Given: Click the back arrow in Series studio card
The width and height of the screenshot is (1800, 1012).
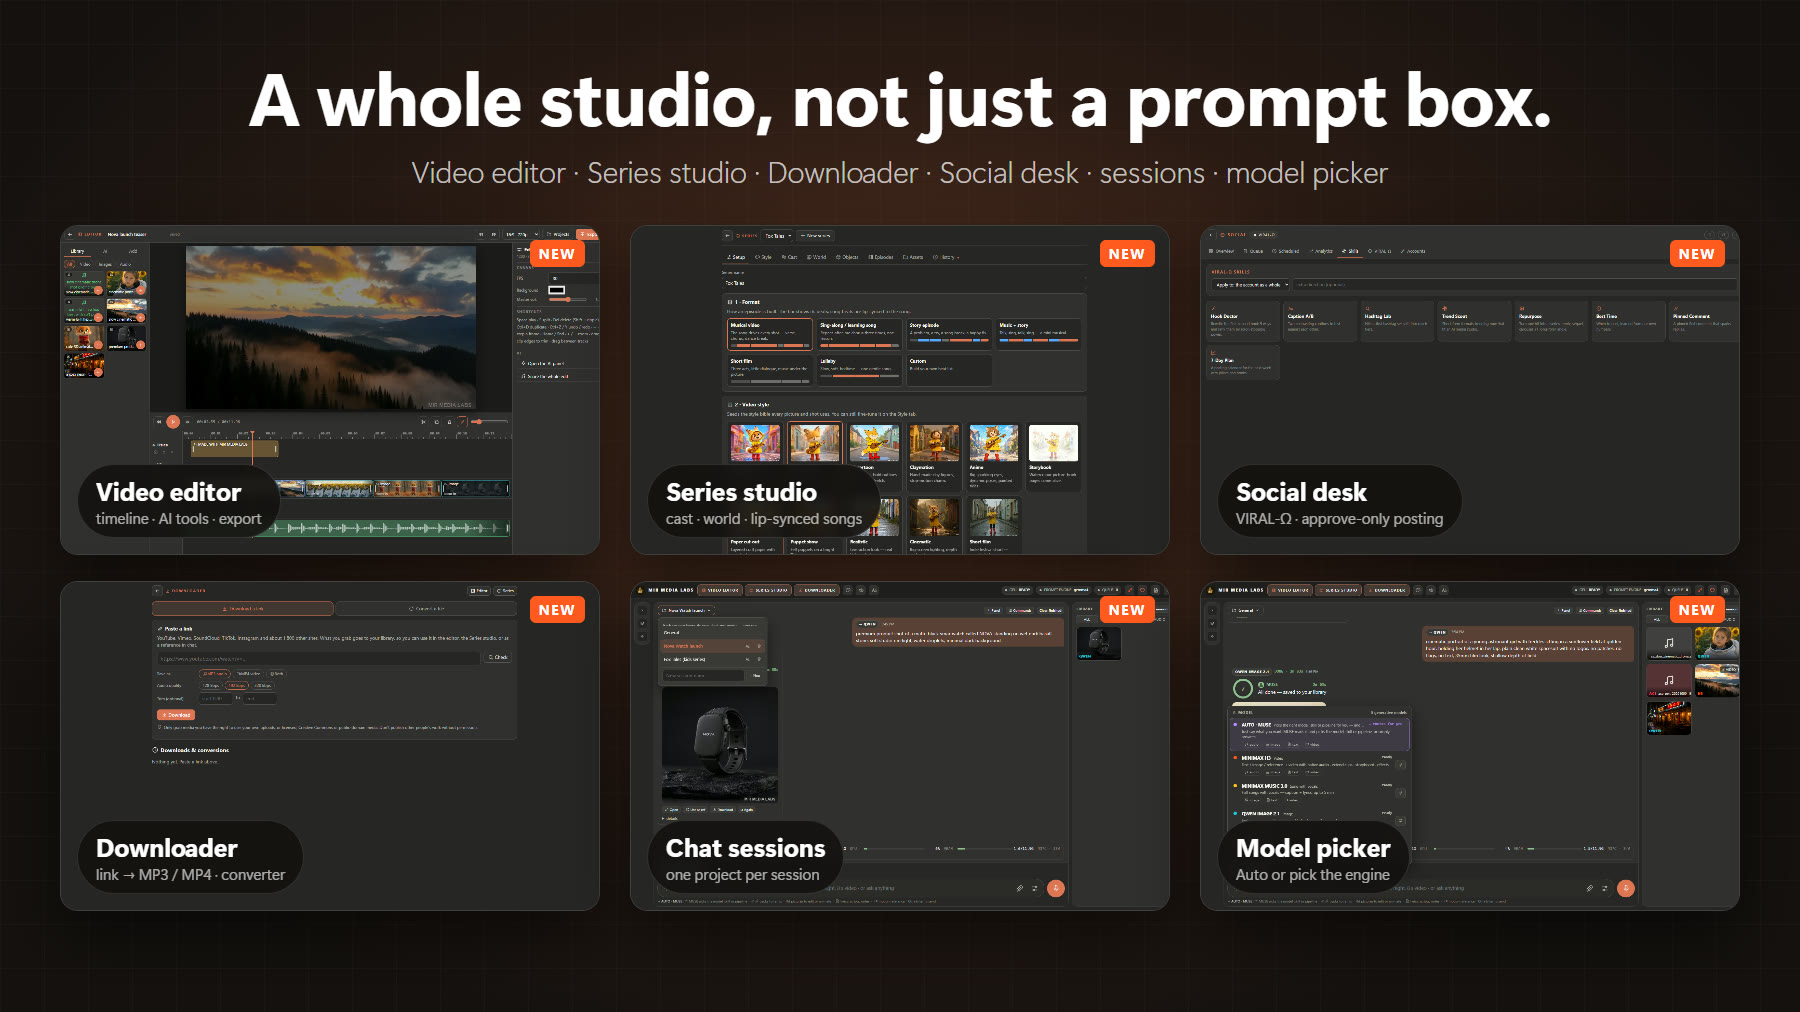Looking at the screenshot, I should click(x=727, y=236).
